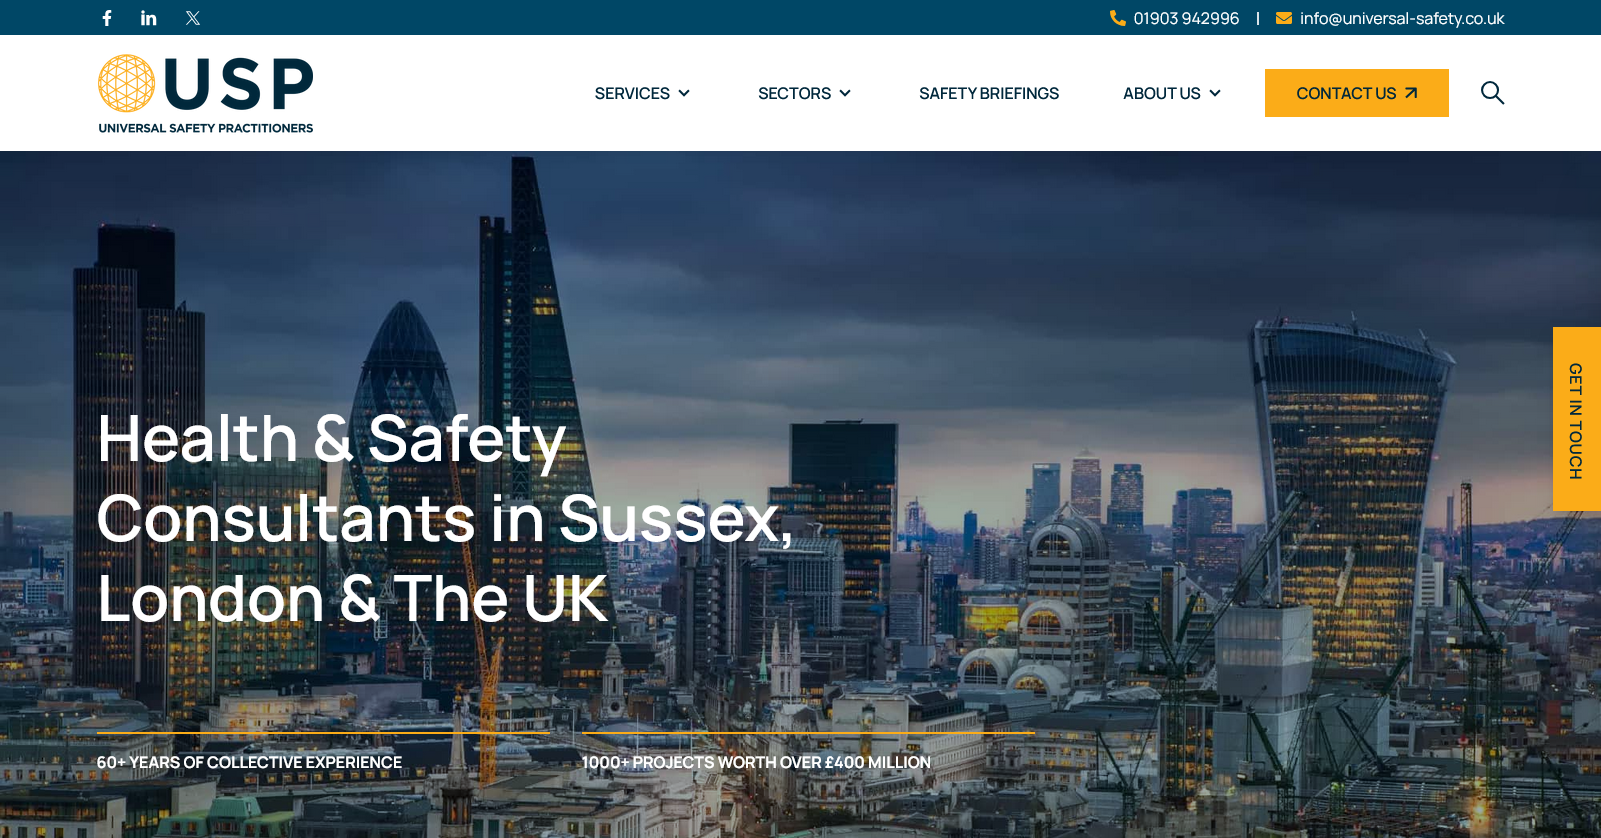The width and height of the screenshot is (1601, 838).
Task: Click the Contact Us button
Action: (x=1357, y=93)
